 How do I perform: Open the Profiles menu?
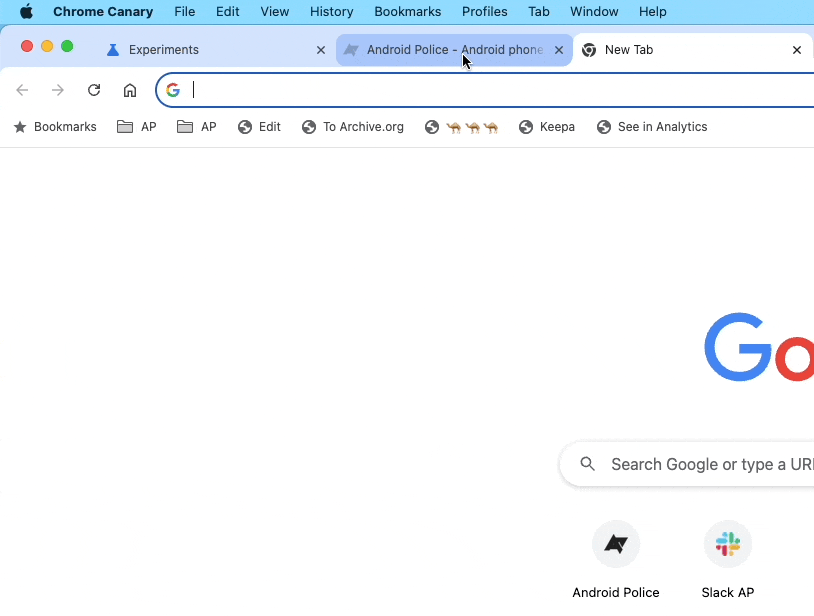[484, 12]
